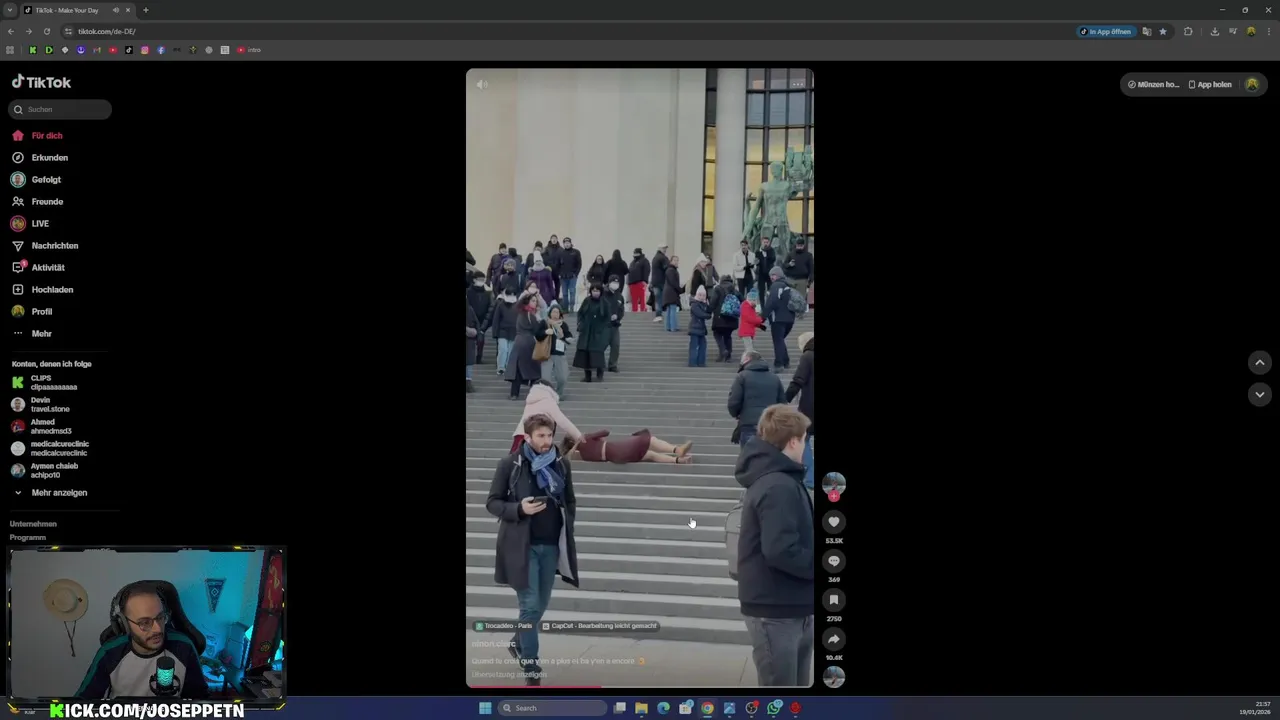This screenshot has width=1280, height=720.
Task: Select Für dich in the sidebar
Action: [38, 135]
